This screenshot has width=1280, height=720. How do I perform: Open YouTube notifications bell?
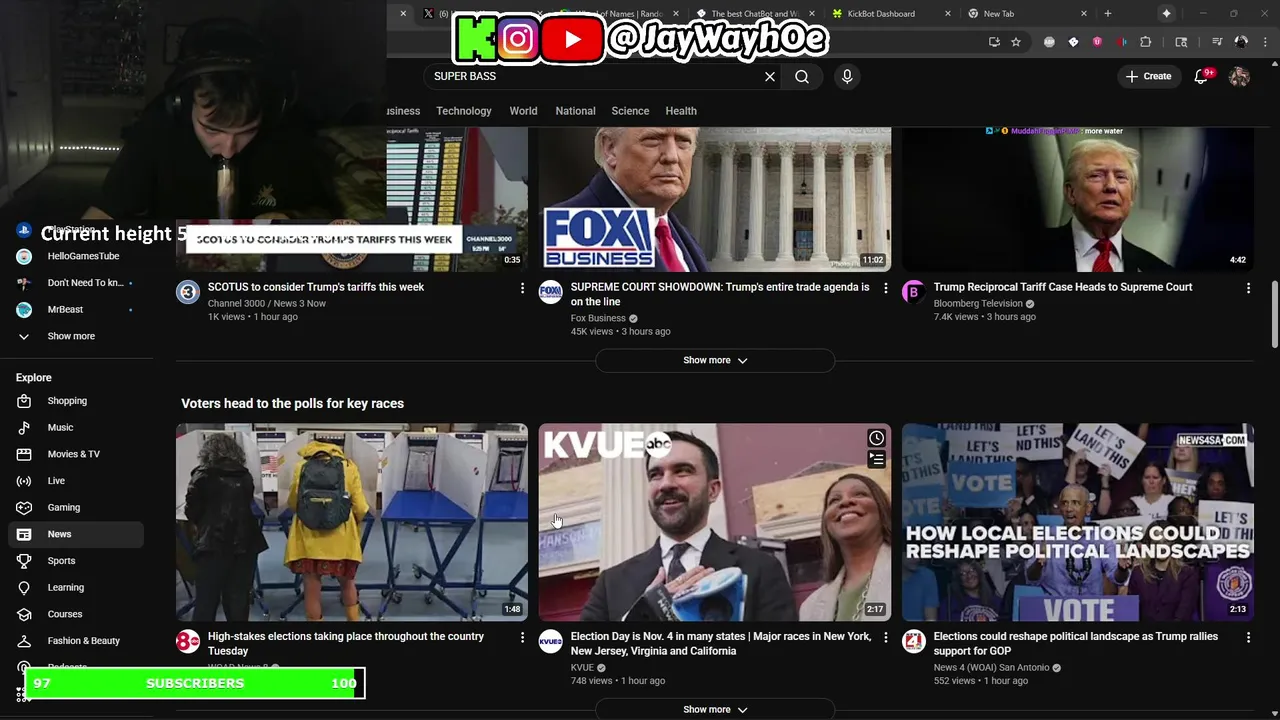(x=1202, y=76)
